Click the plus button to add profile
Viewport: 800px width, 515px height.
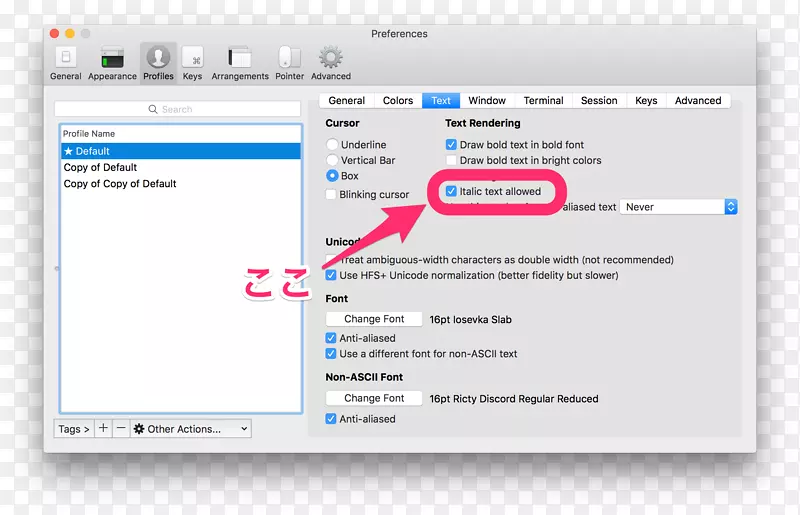coord(103,428)
